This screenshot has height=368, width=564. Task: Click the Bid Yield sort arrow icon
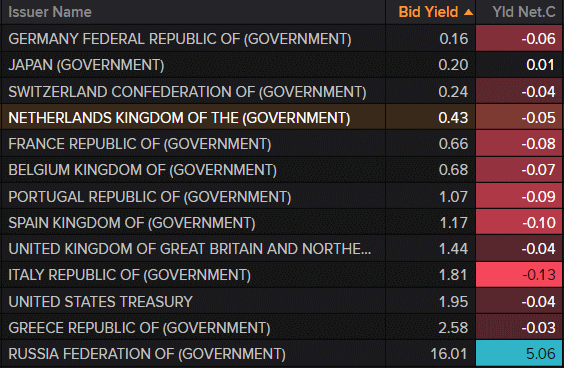tap(468, 13)
